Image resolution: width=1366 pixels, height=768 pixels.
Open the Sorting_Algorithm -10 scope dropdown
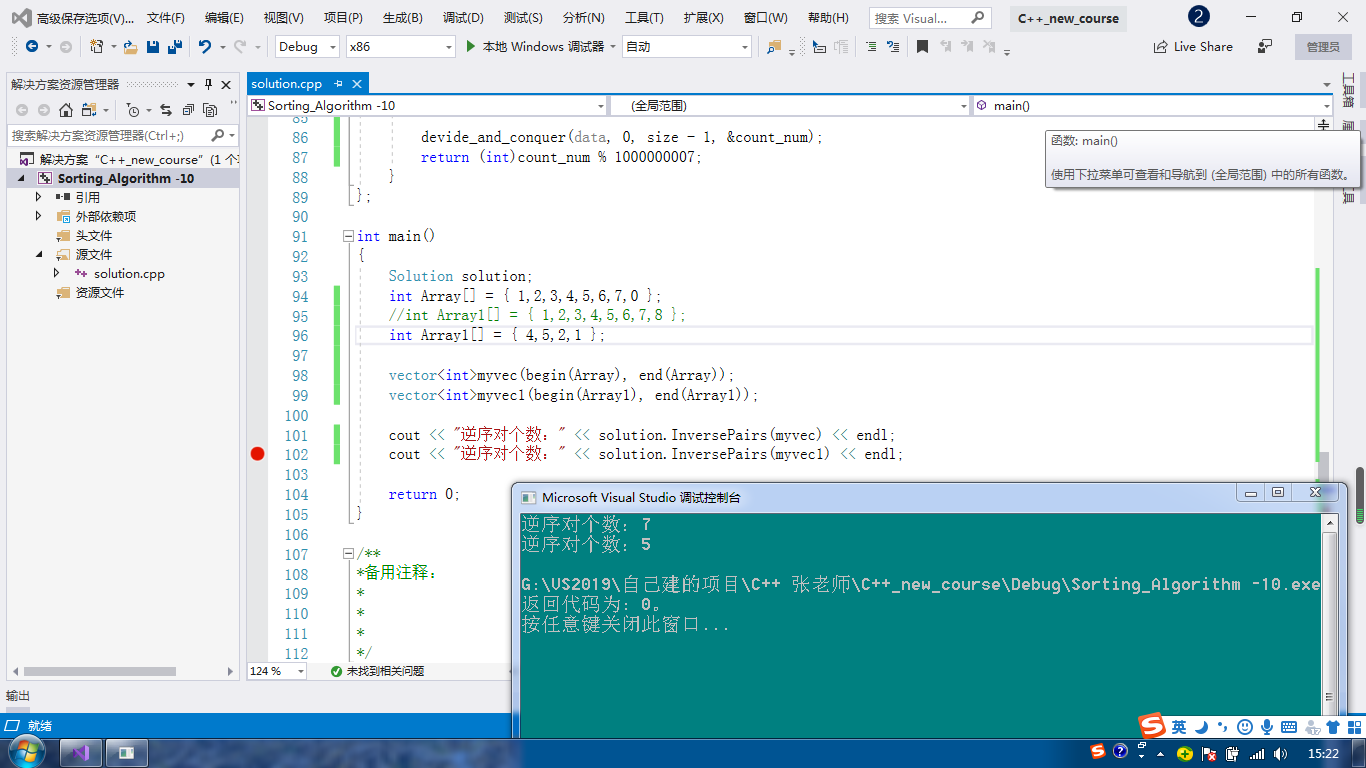coord(601,106)
